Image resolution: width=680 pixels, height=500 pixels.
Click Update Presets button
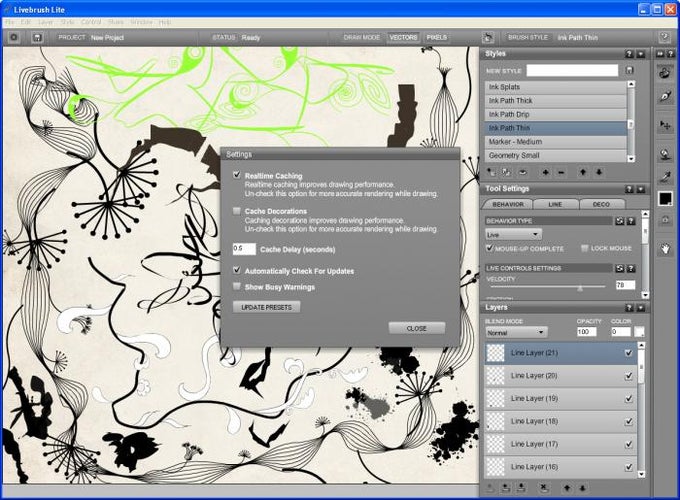click(266, 307)
